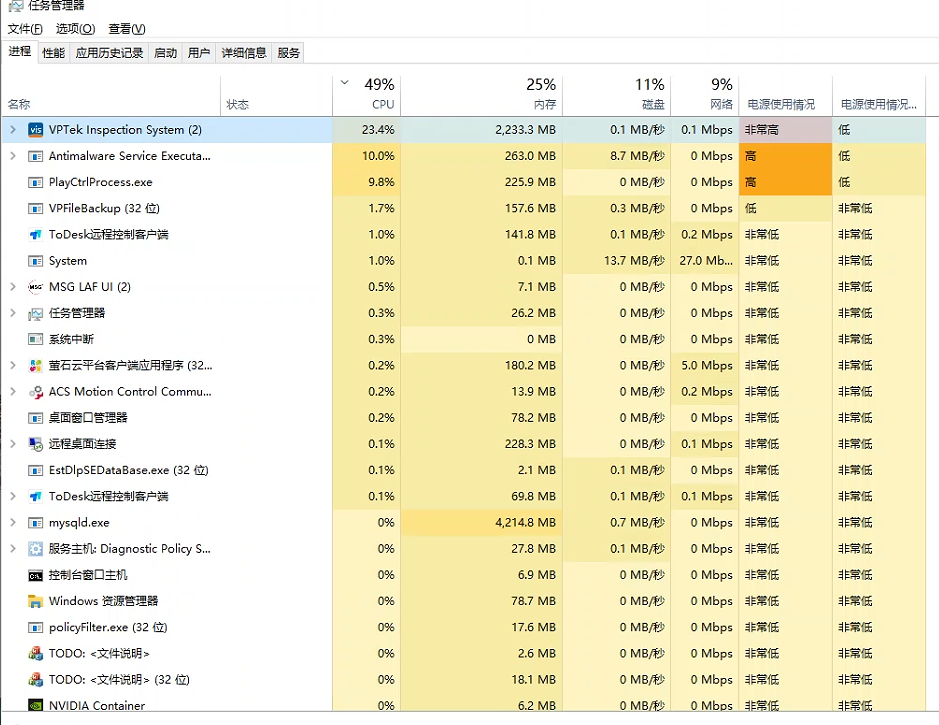Screen dimensions: 939x725
Task: Expand the 服务主机: Diagnostic Policy row
Action: [x=13, y=549]
